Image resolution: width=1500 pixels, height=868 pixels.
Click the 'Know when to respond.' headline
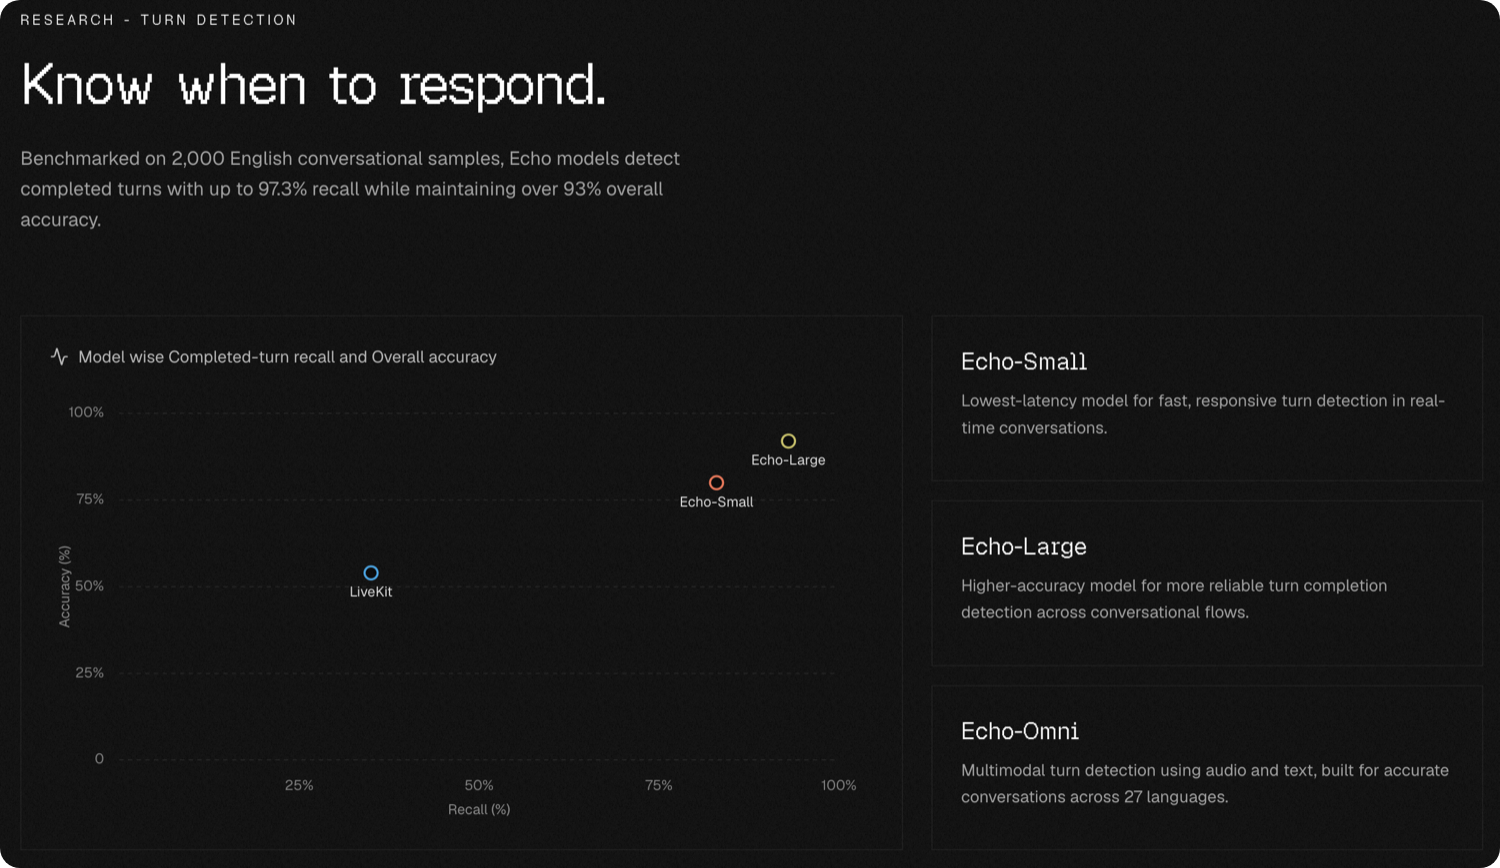314,85
